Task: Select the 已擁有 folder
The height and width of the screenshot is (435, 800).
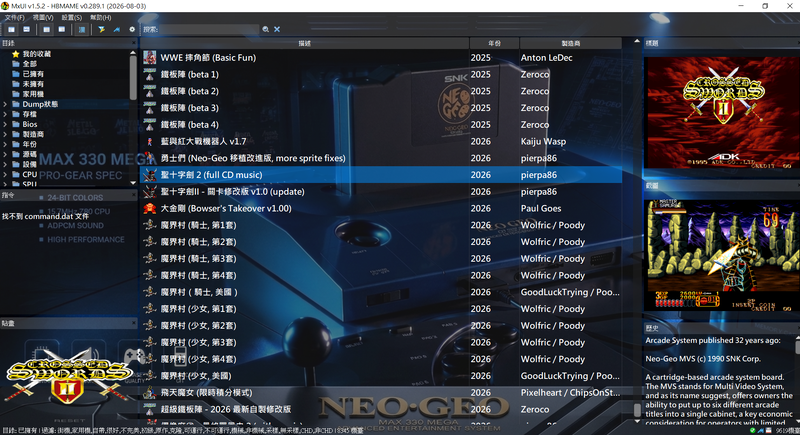Action: click(28, 74)
